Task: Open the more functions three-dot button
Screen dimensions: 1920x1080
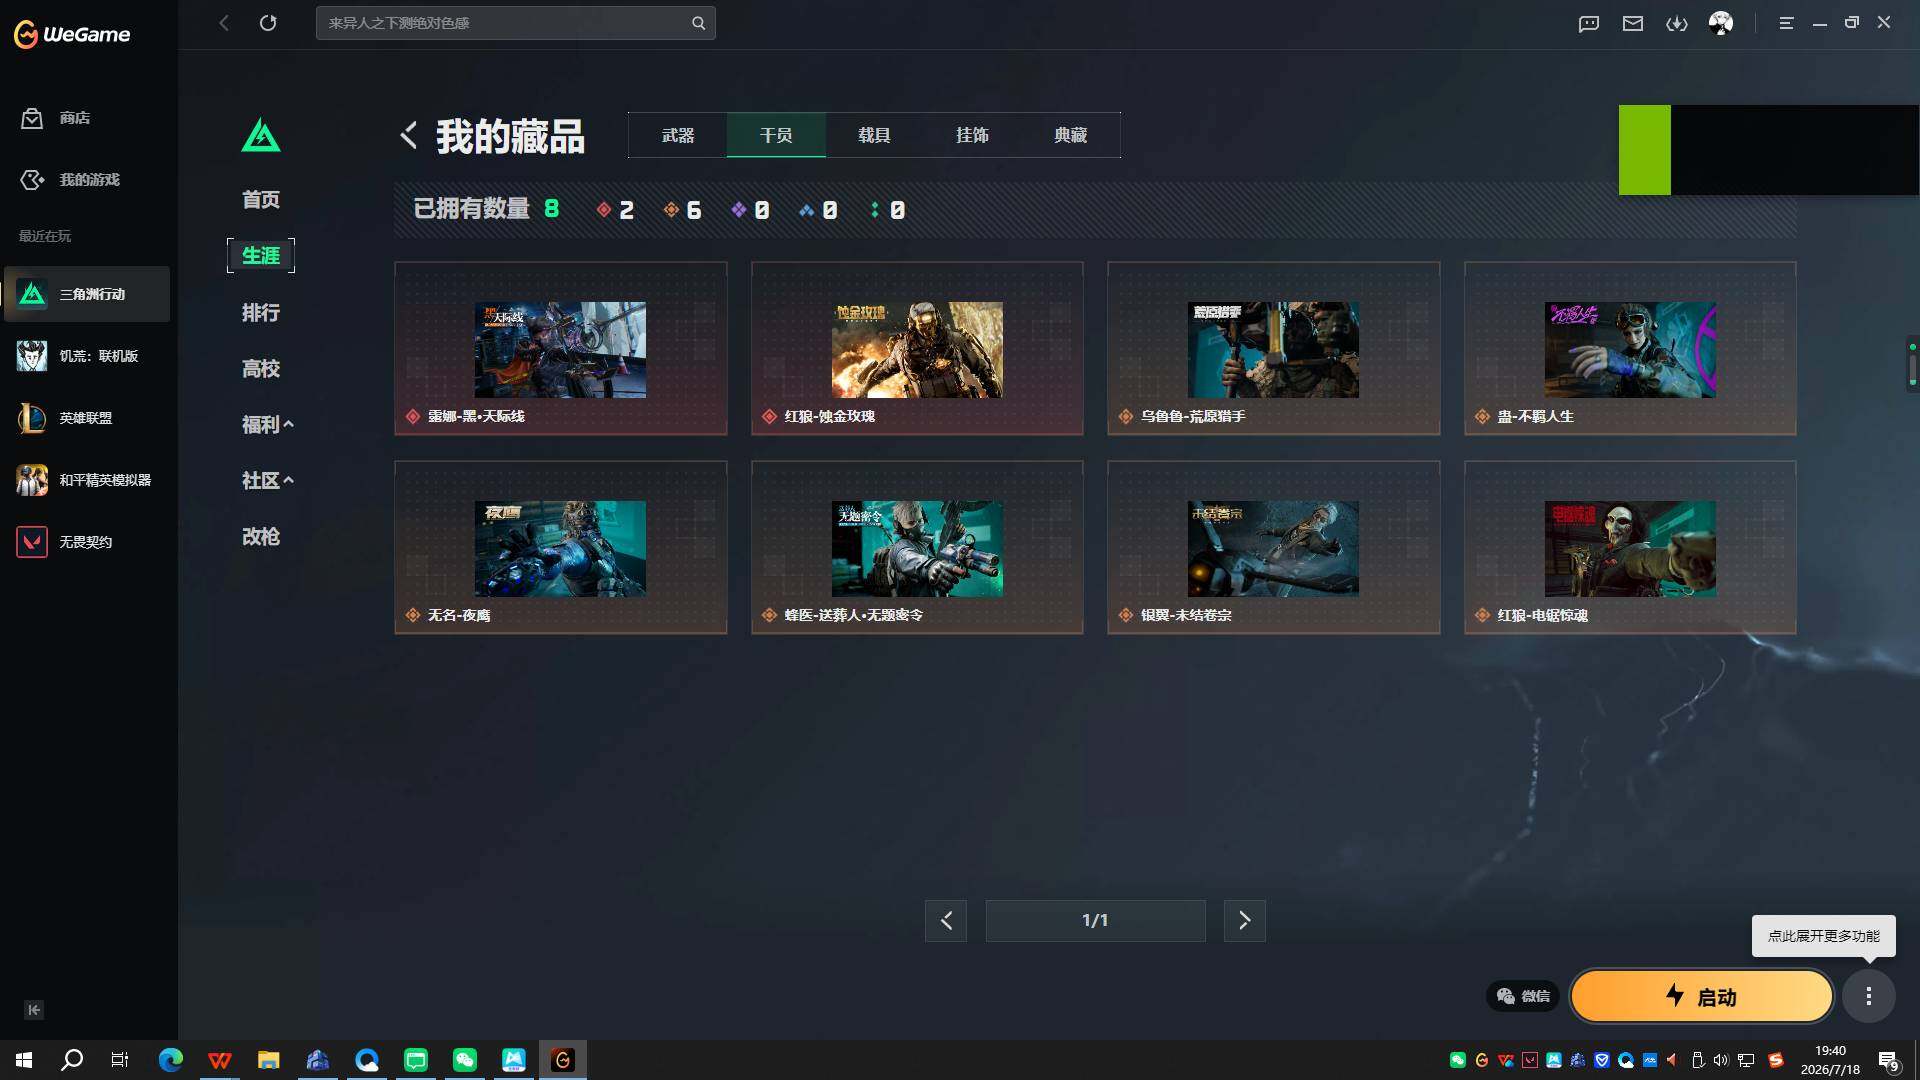Action: pyautogui.click(x=1868, y=996)
